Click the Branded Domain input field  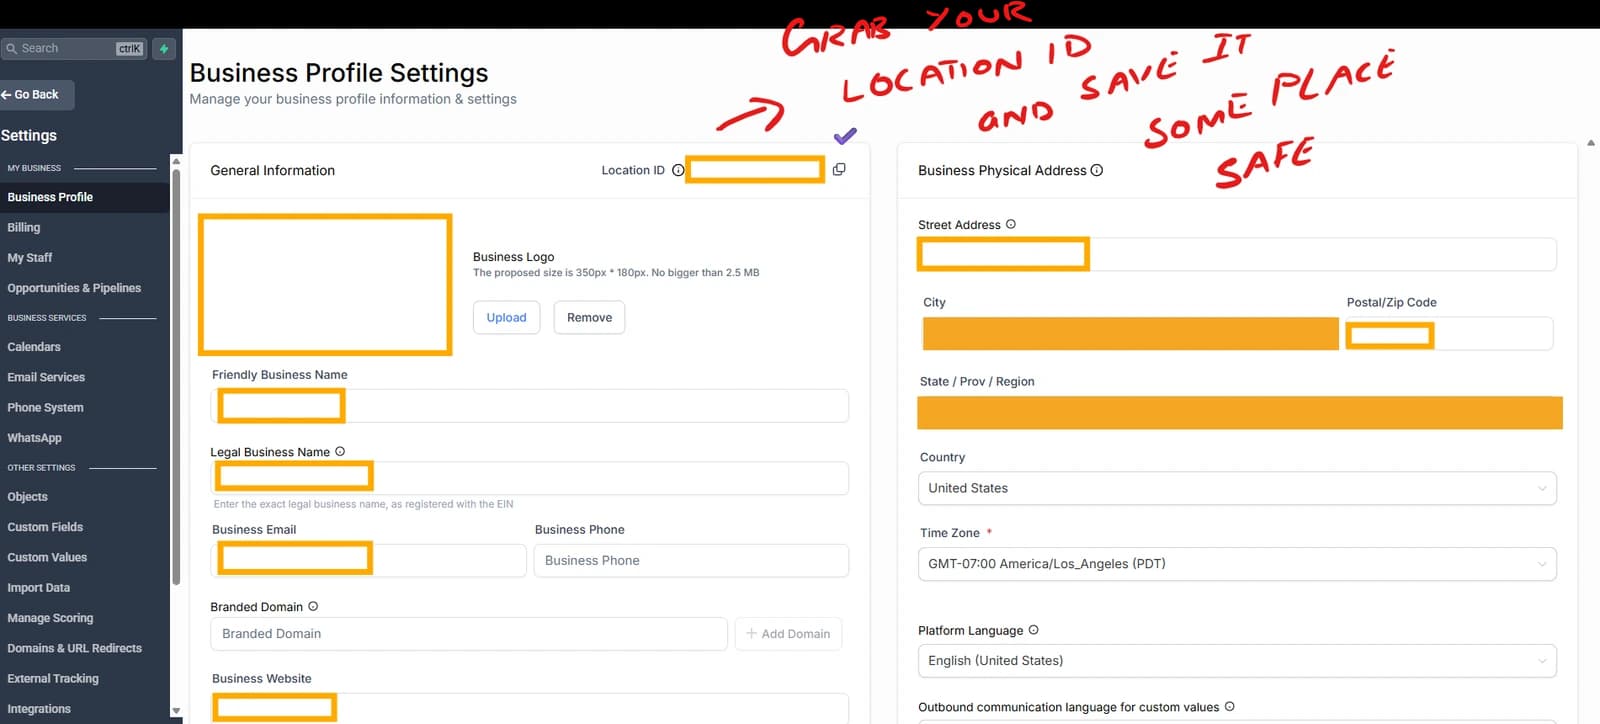tap(469, 634)
